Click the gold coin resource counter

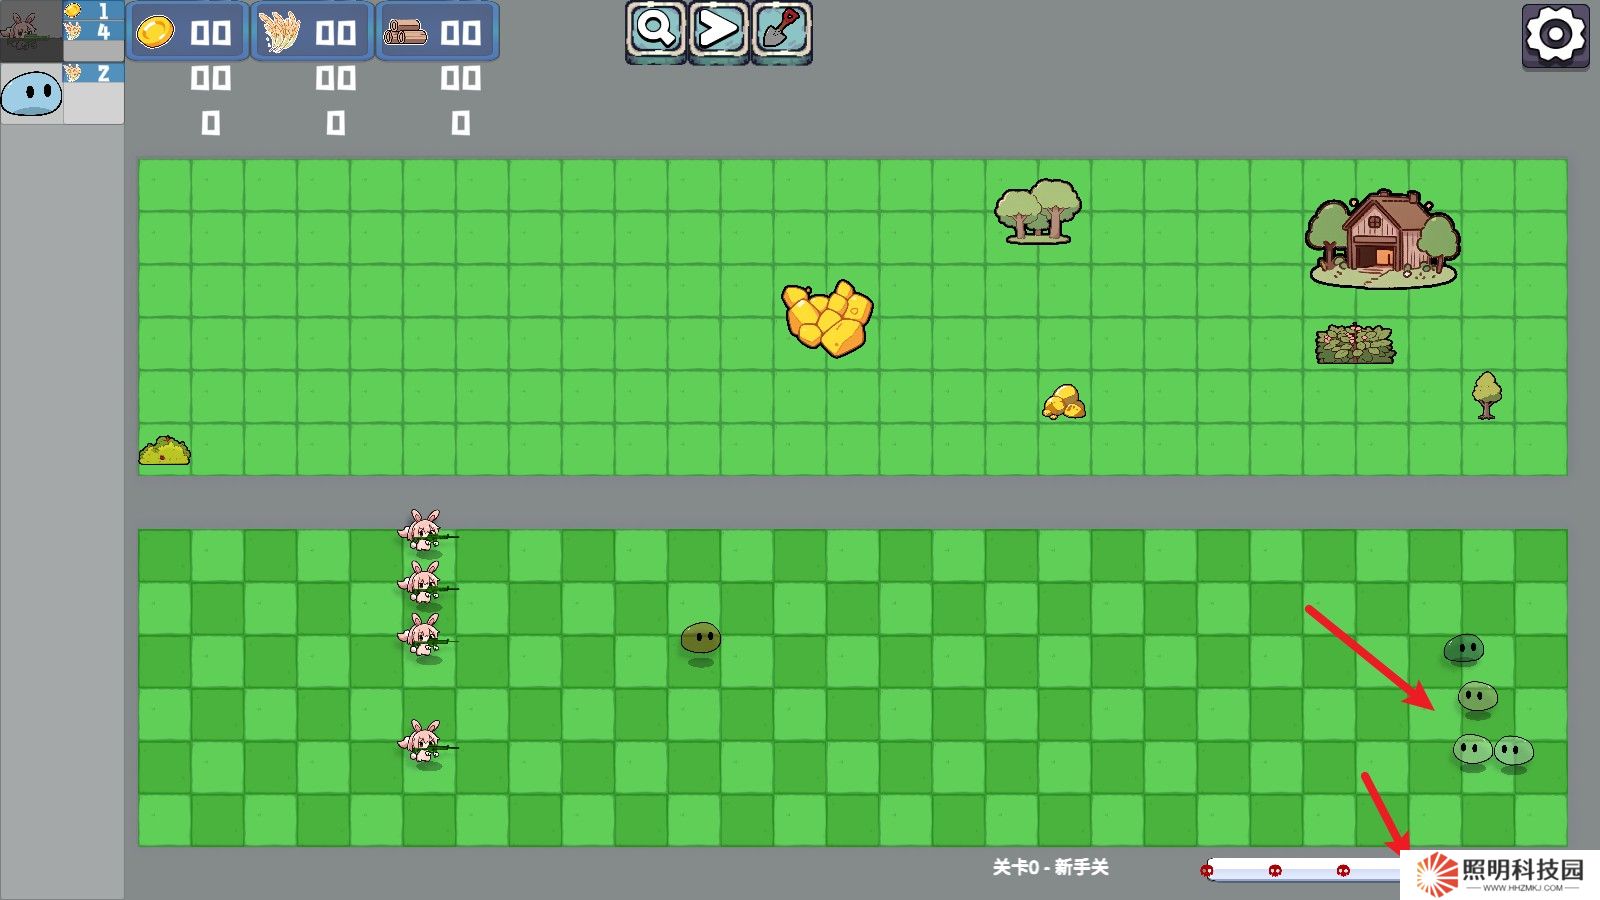[187, 32]
